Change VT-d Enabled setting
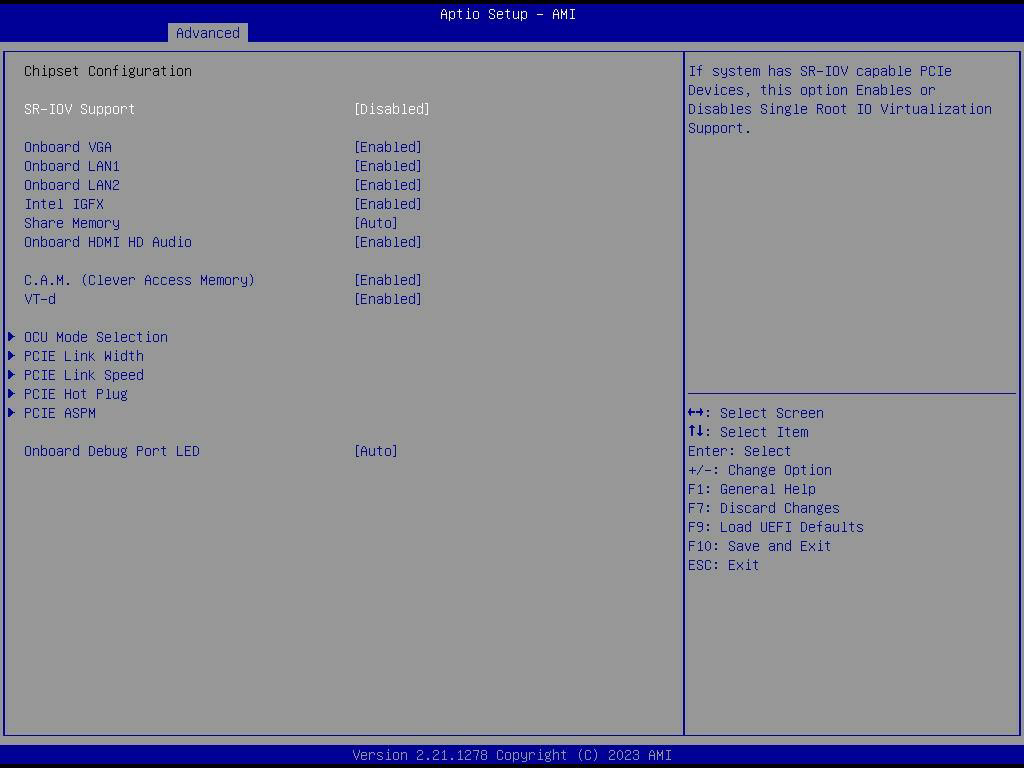This screenshot has width=1024, height=768. (387, 299)
